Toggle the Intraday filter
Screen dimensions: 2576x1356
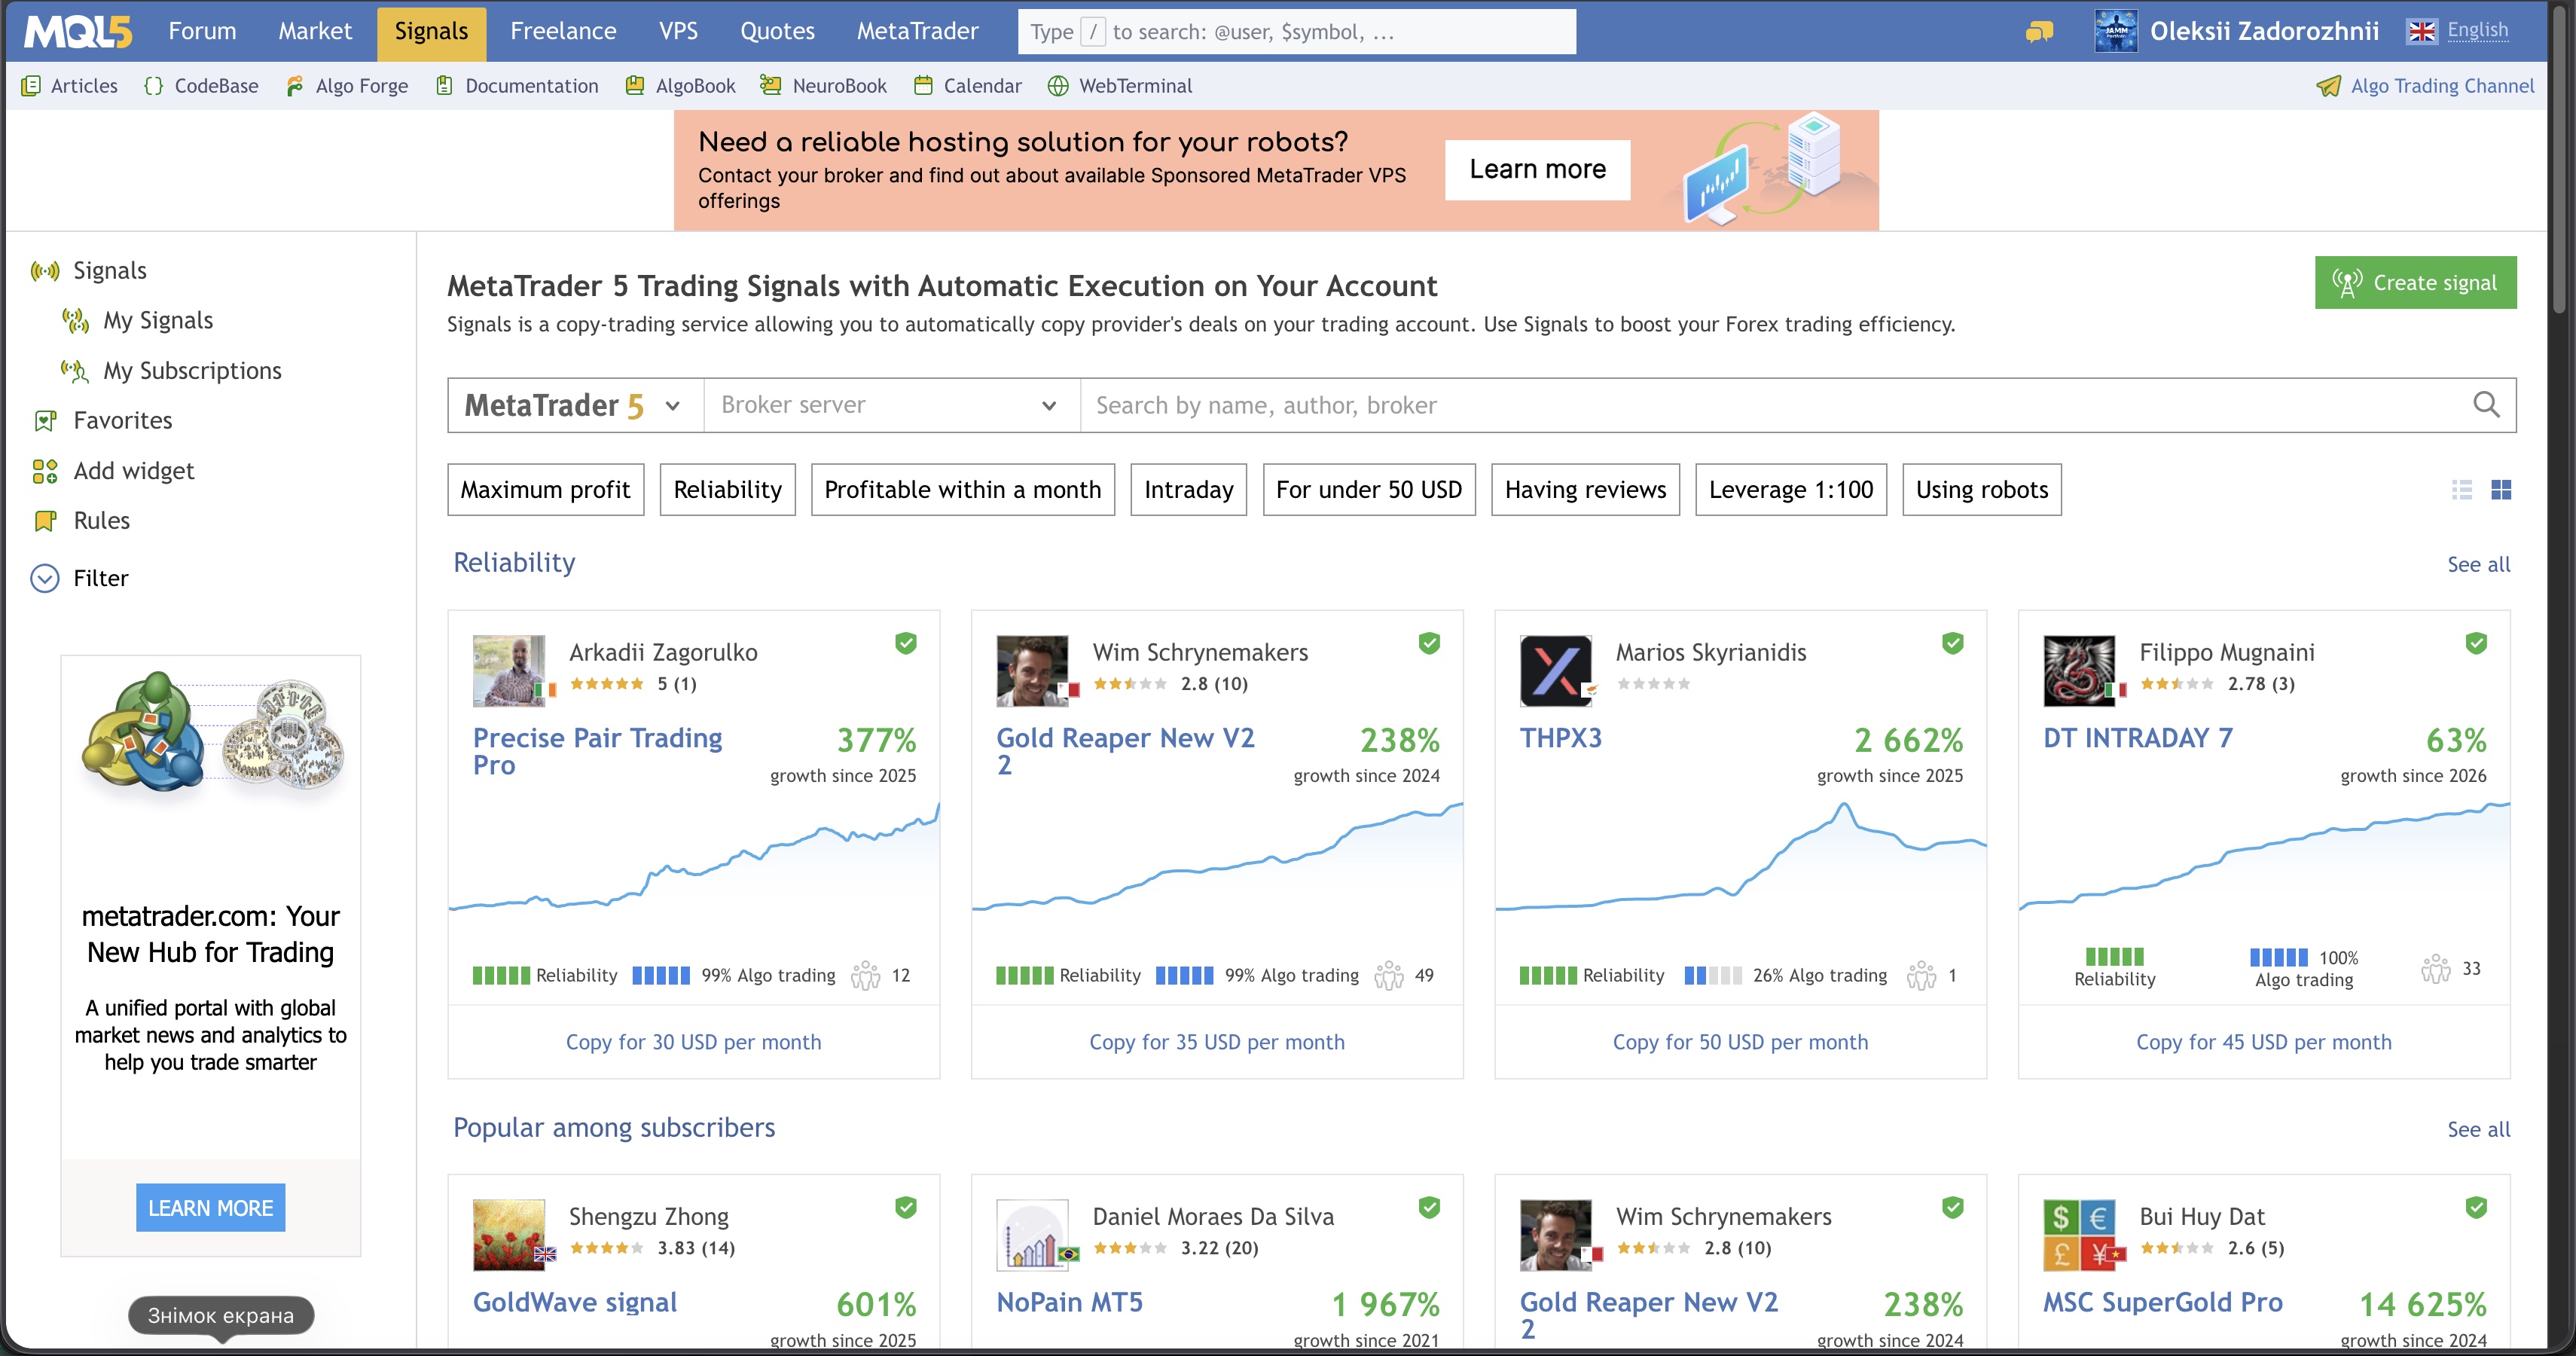click(1189, 490)
